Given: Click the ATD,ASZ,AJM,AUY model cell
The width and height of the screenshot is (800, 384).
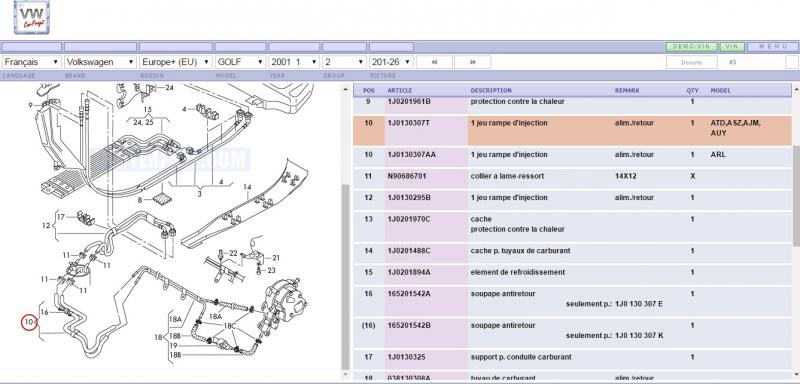Looking at the screenshot, I should coord(735,128).
